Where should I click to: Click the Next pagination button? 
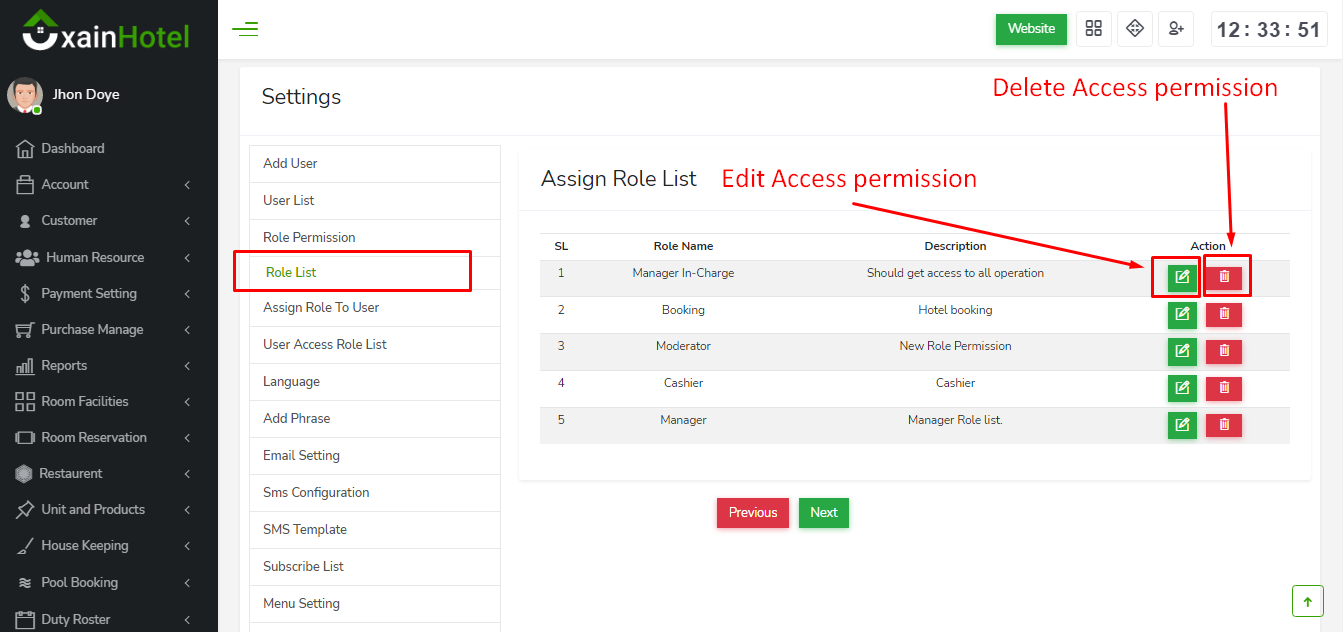823,513
